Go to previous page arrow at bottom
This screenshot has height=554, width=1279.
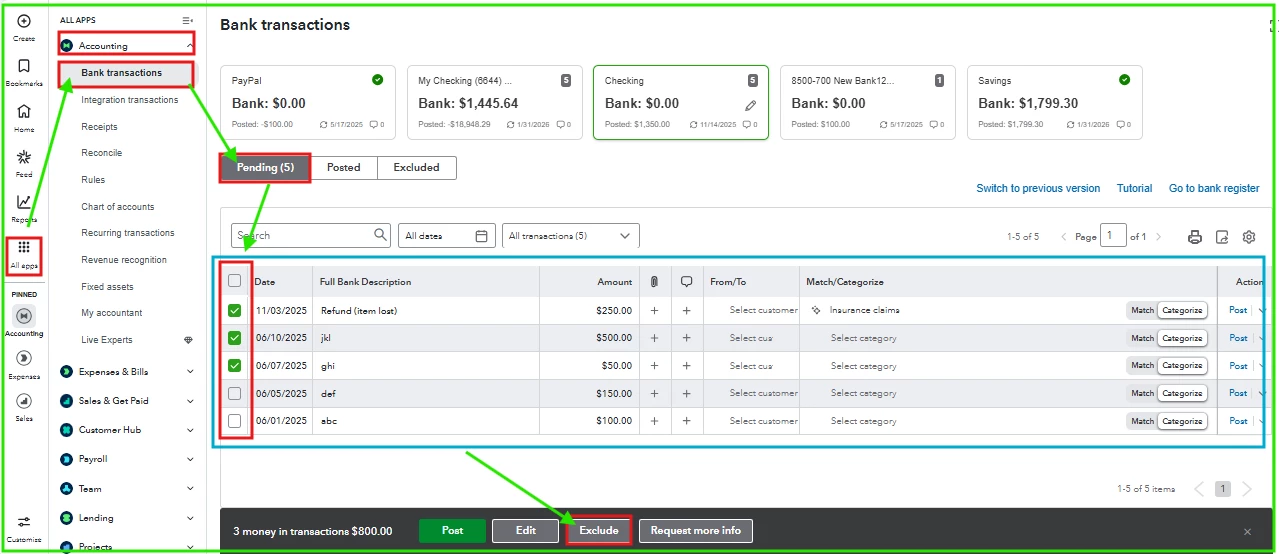(1199, 489)
